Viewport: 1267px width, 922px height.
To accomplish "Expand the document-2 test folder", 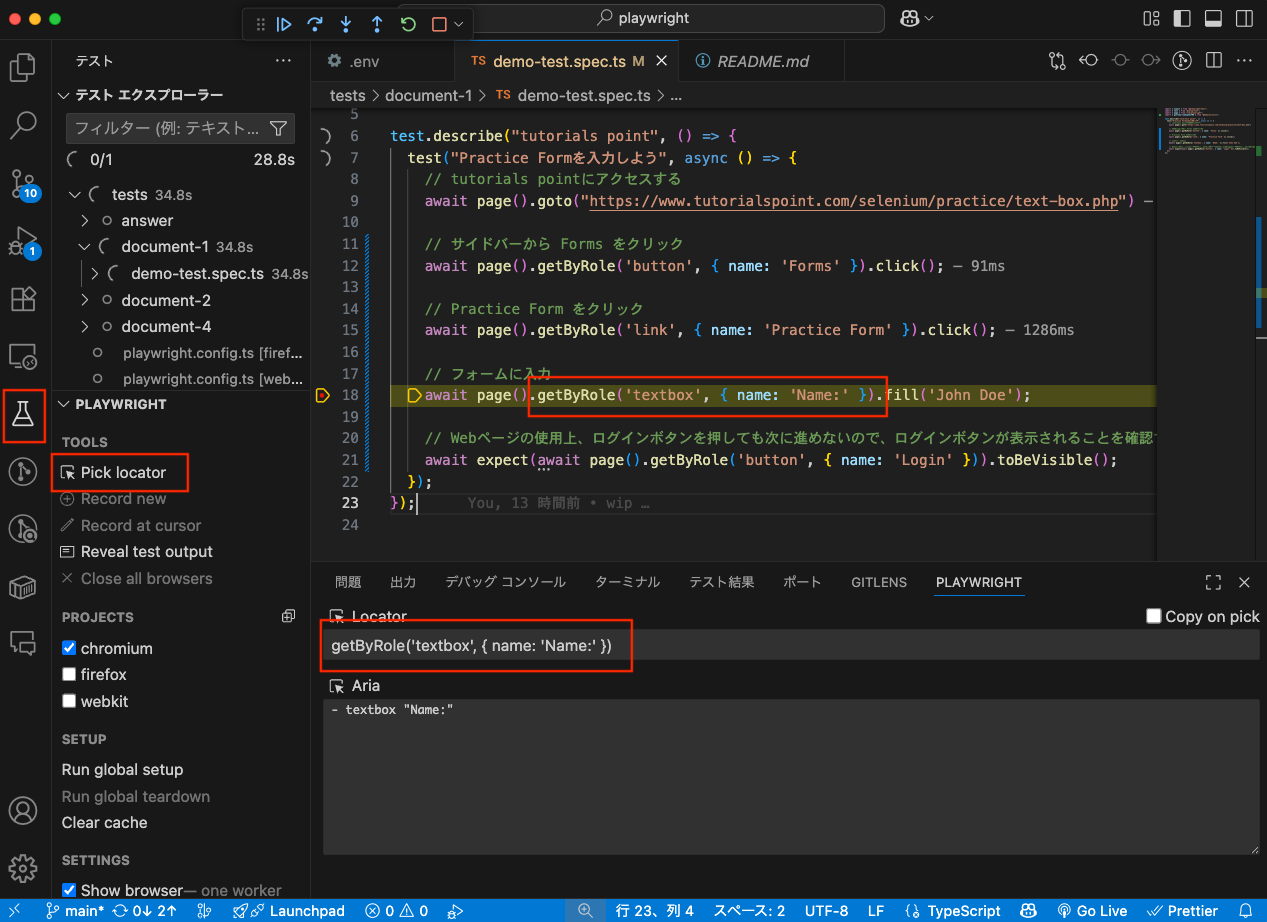I will tap(85, 300).
